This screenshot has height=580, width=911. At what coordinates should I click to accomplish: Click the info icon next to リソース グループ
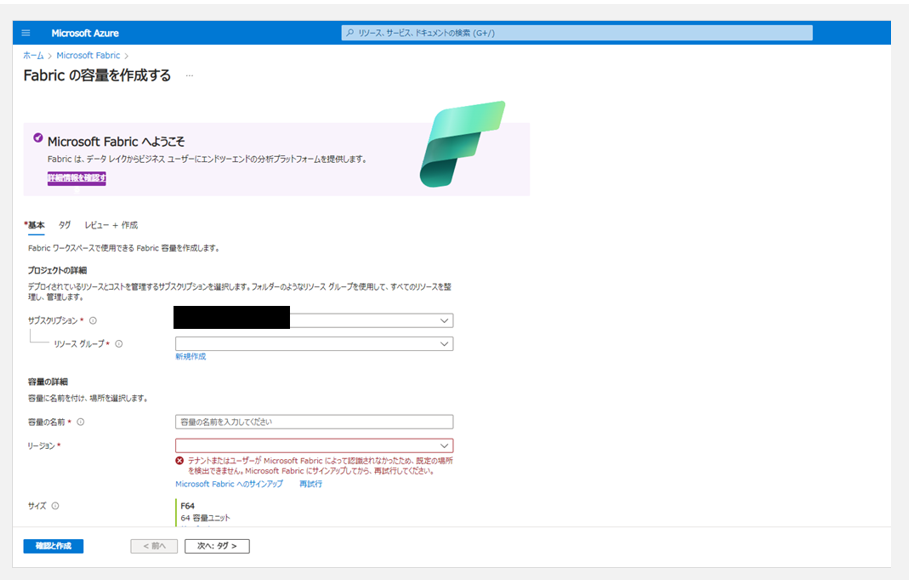(x=119, y=344)
